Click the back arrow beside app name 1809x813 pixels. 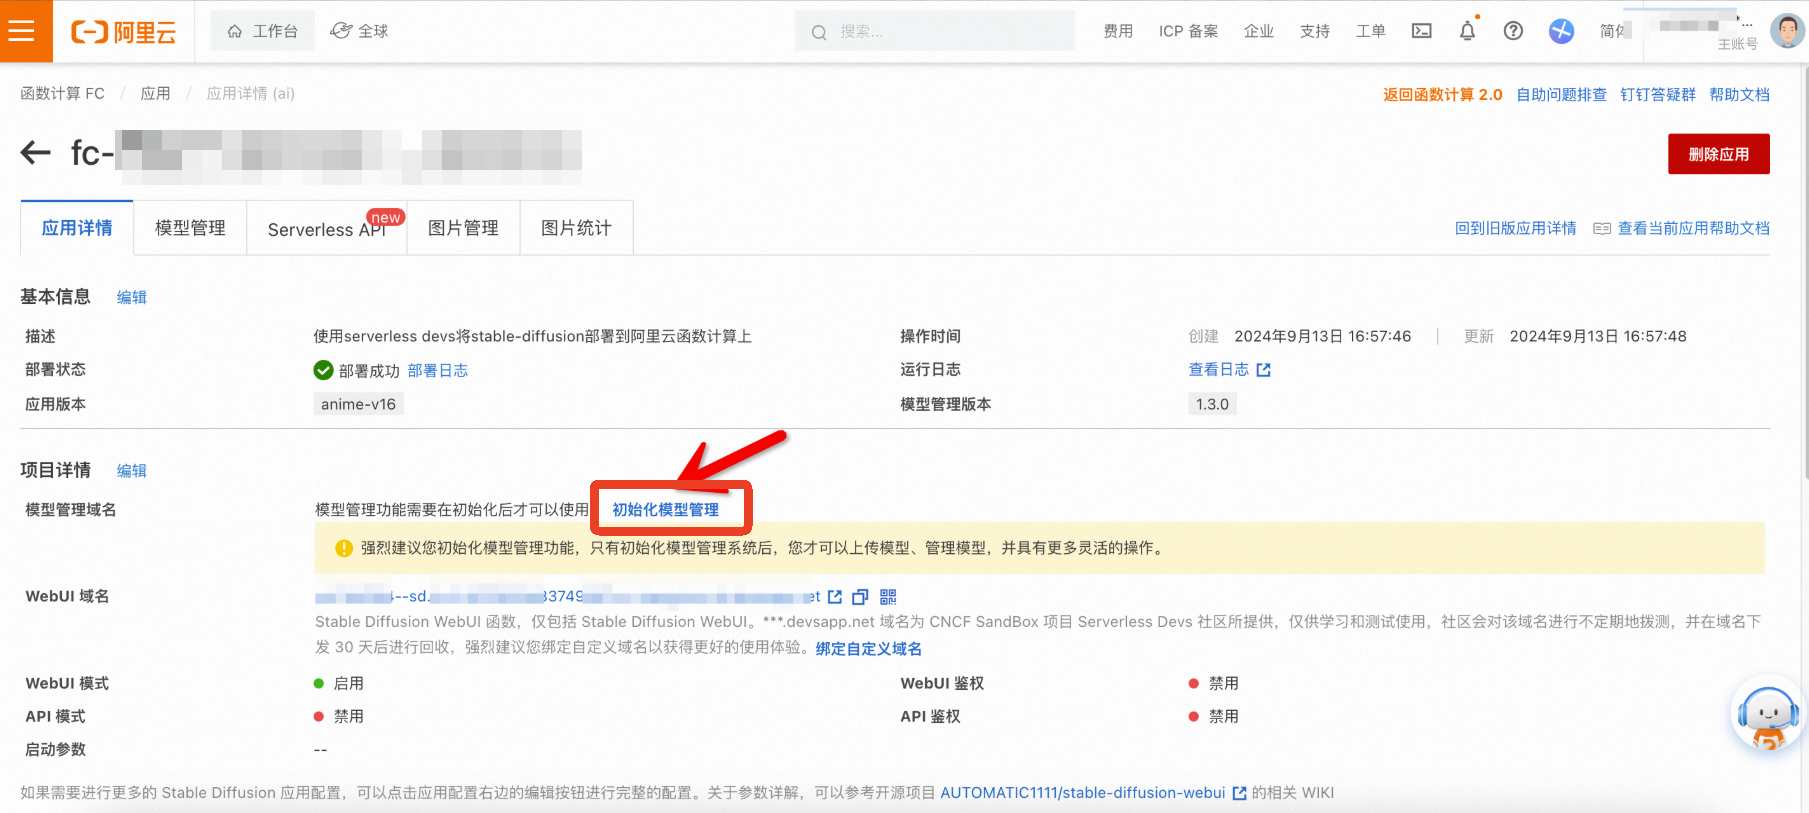tap(36, 152)
